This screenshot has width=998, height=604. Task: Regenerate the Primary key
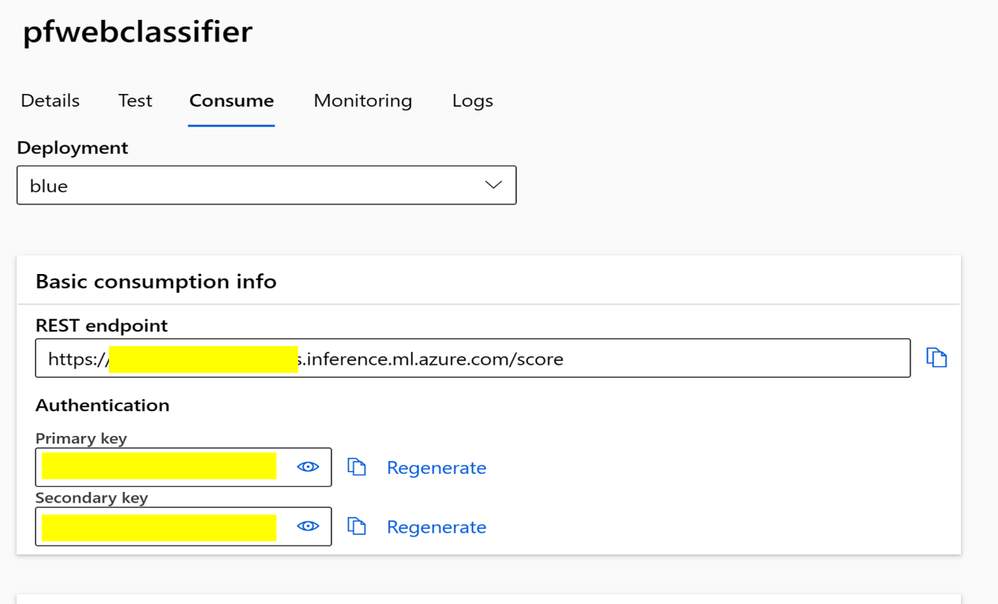[436, 468]
